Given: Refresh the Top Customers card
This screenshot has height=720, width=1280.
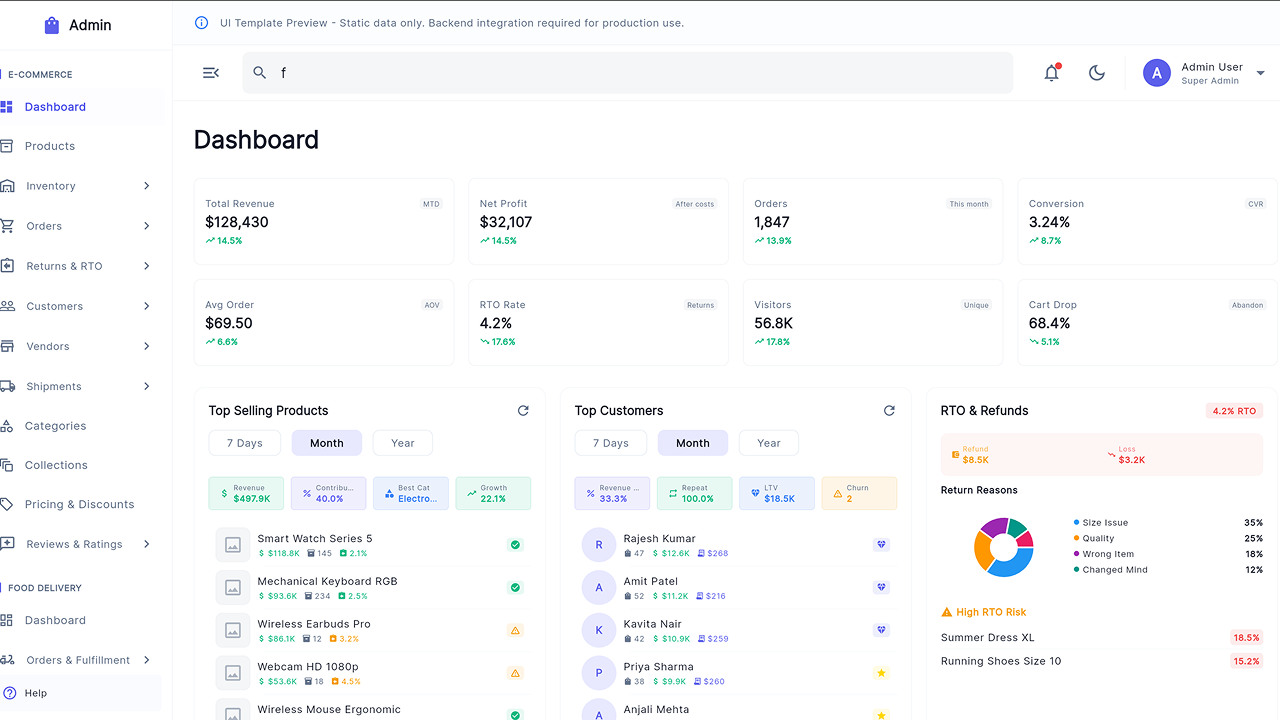Looking at the screenshot, I should 889,411.
